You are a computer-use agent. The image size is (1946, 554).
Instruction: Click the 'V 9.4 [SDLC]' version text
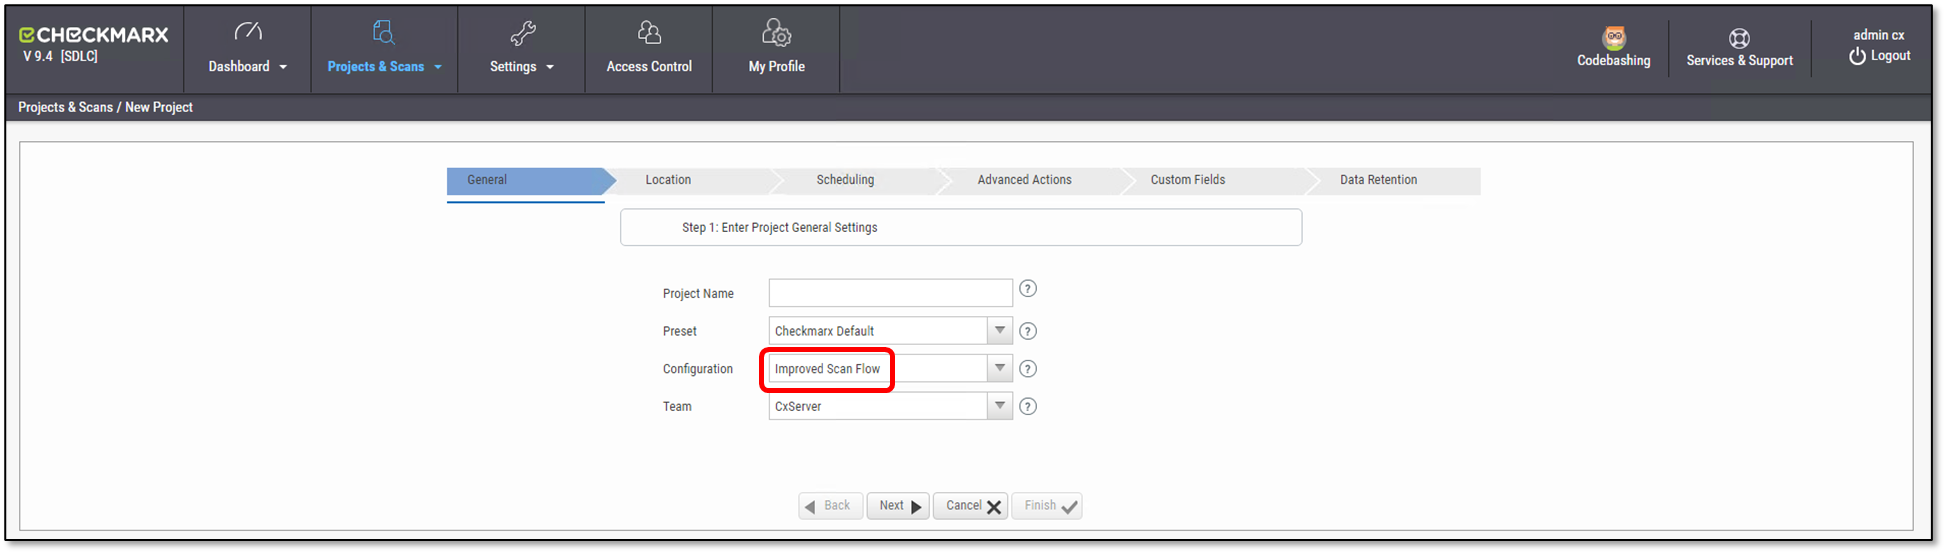tap(60, 56)
